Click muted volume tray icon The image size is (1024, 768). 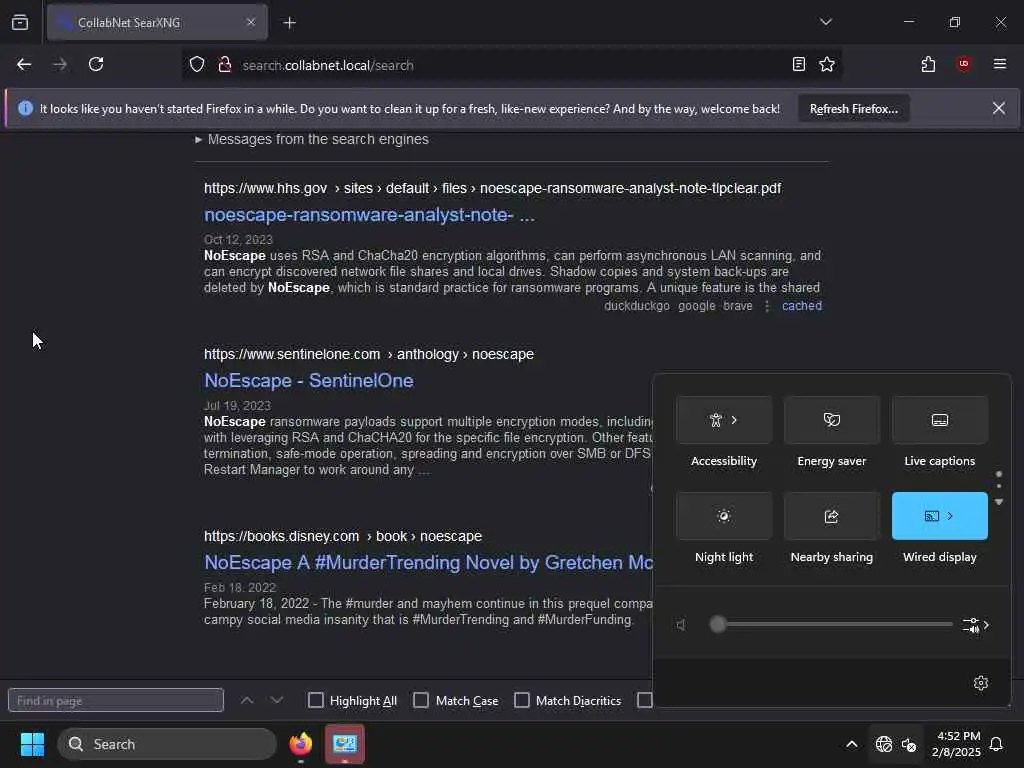tap(909, 744)
